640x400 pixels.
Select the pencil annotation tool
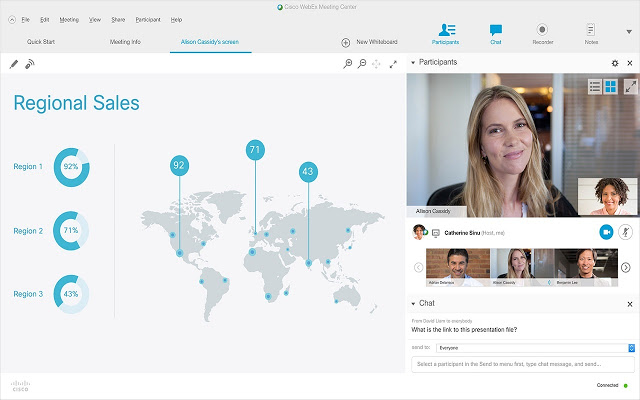pos(14,64)
